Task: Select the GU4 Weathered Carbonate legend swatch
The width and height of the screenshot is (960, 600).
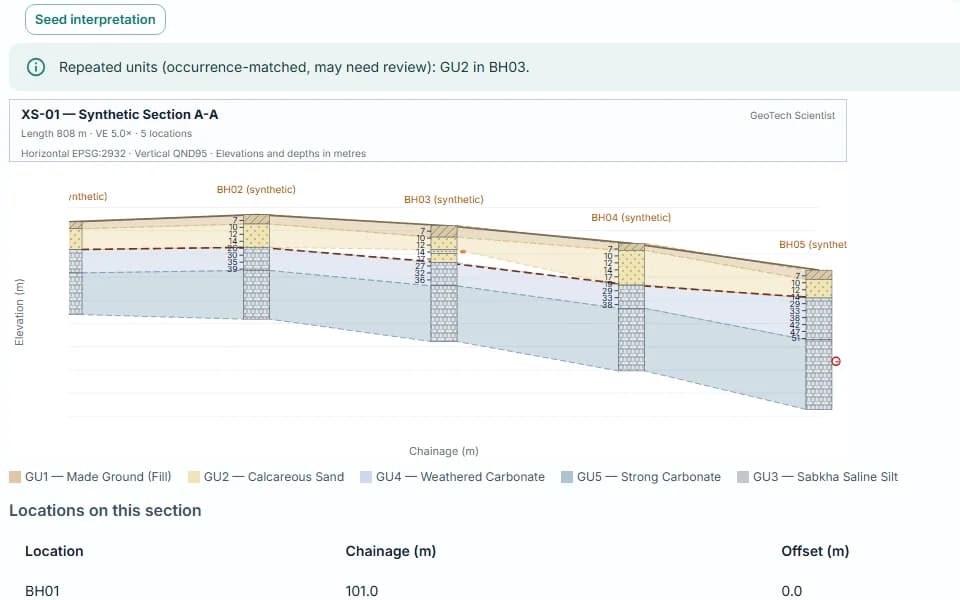Action: [366, 477]
